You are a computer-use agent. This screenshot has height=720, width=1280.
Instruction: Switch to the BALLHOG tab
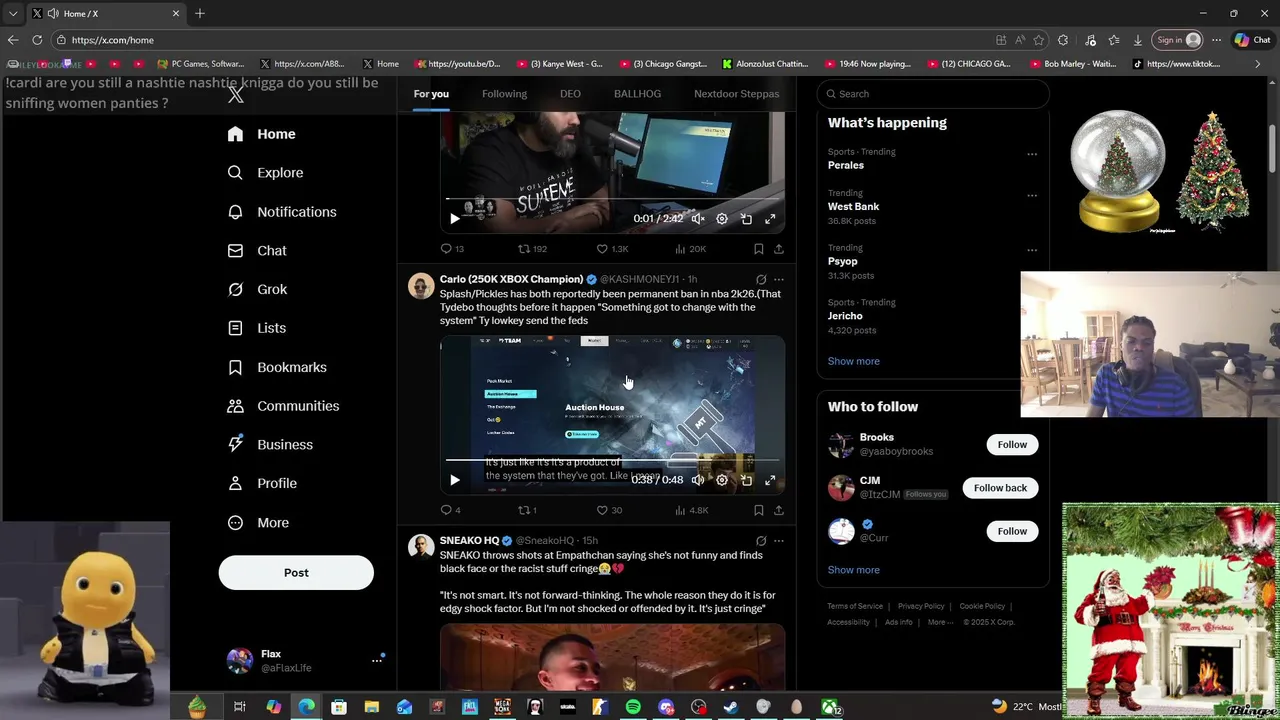tap(637, 94)
